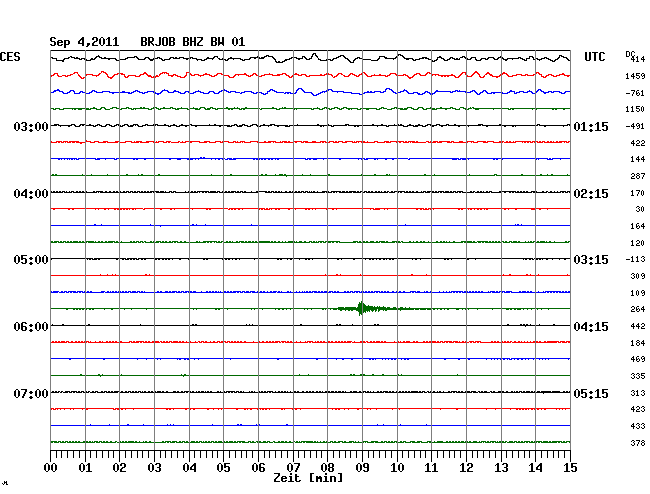Click the "14" minute label on time axis
Screen dimensions: 650x494
535,468
